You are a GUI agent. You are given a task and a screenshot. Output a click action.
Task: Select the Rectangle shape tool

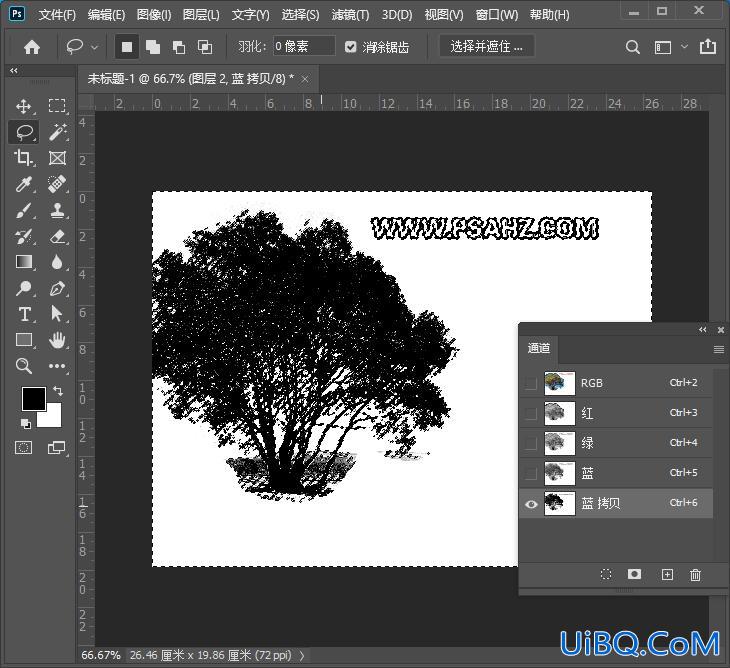[x=24, y=340]
